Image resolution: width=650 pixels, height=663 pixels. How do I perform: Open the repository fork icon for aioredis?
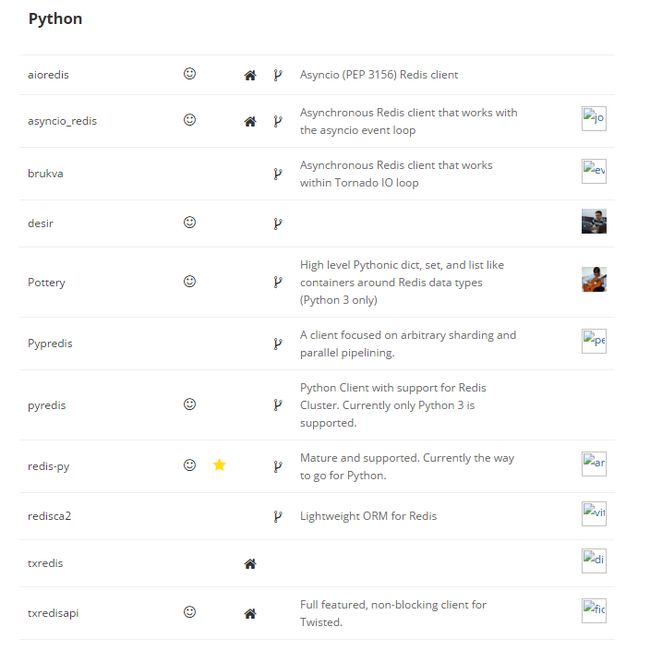coord(277,75)
